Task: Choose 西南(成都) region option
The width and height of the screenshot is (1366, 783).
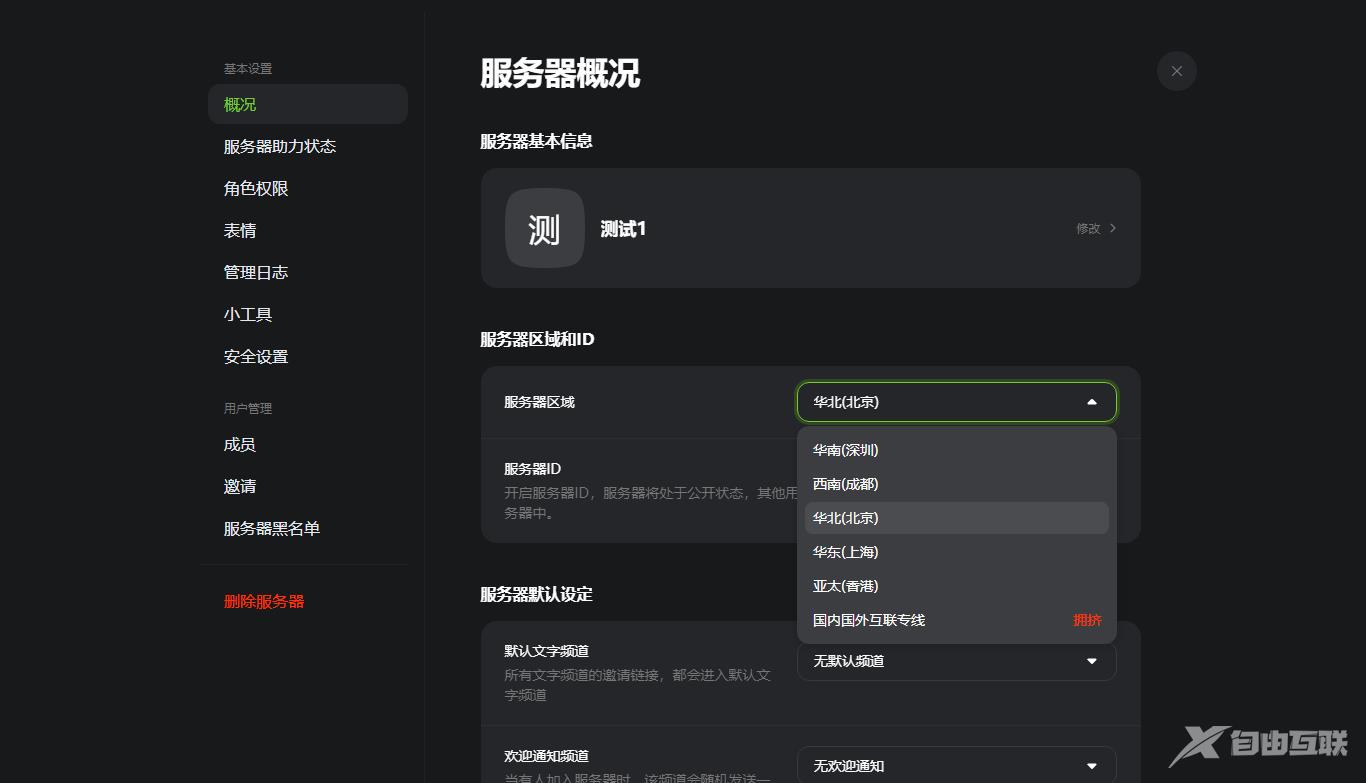Action: (957, 484)
